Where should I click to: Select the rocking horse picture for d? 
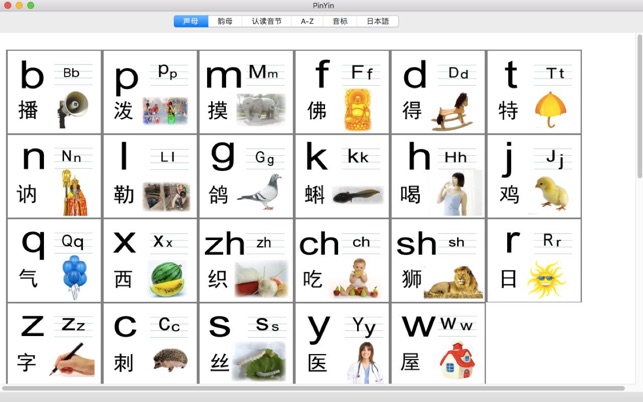[x=452, y=112]
